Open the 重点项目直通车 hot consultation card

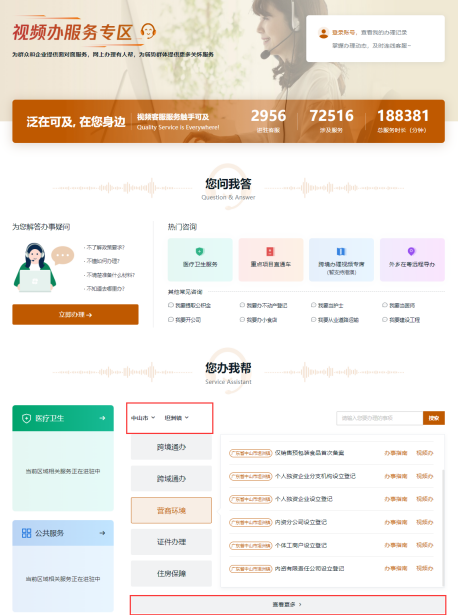point(271,260)
